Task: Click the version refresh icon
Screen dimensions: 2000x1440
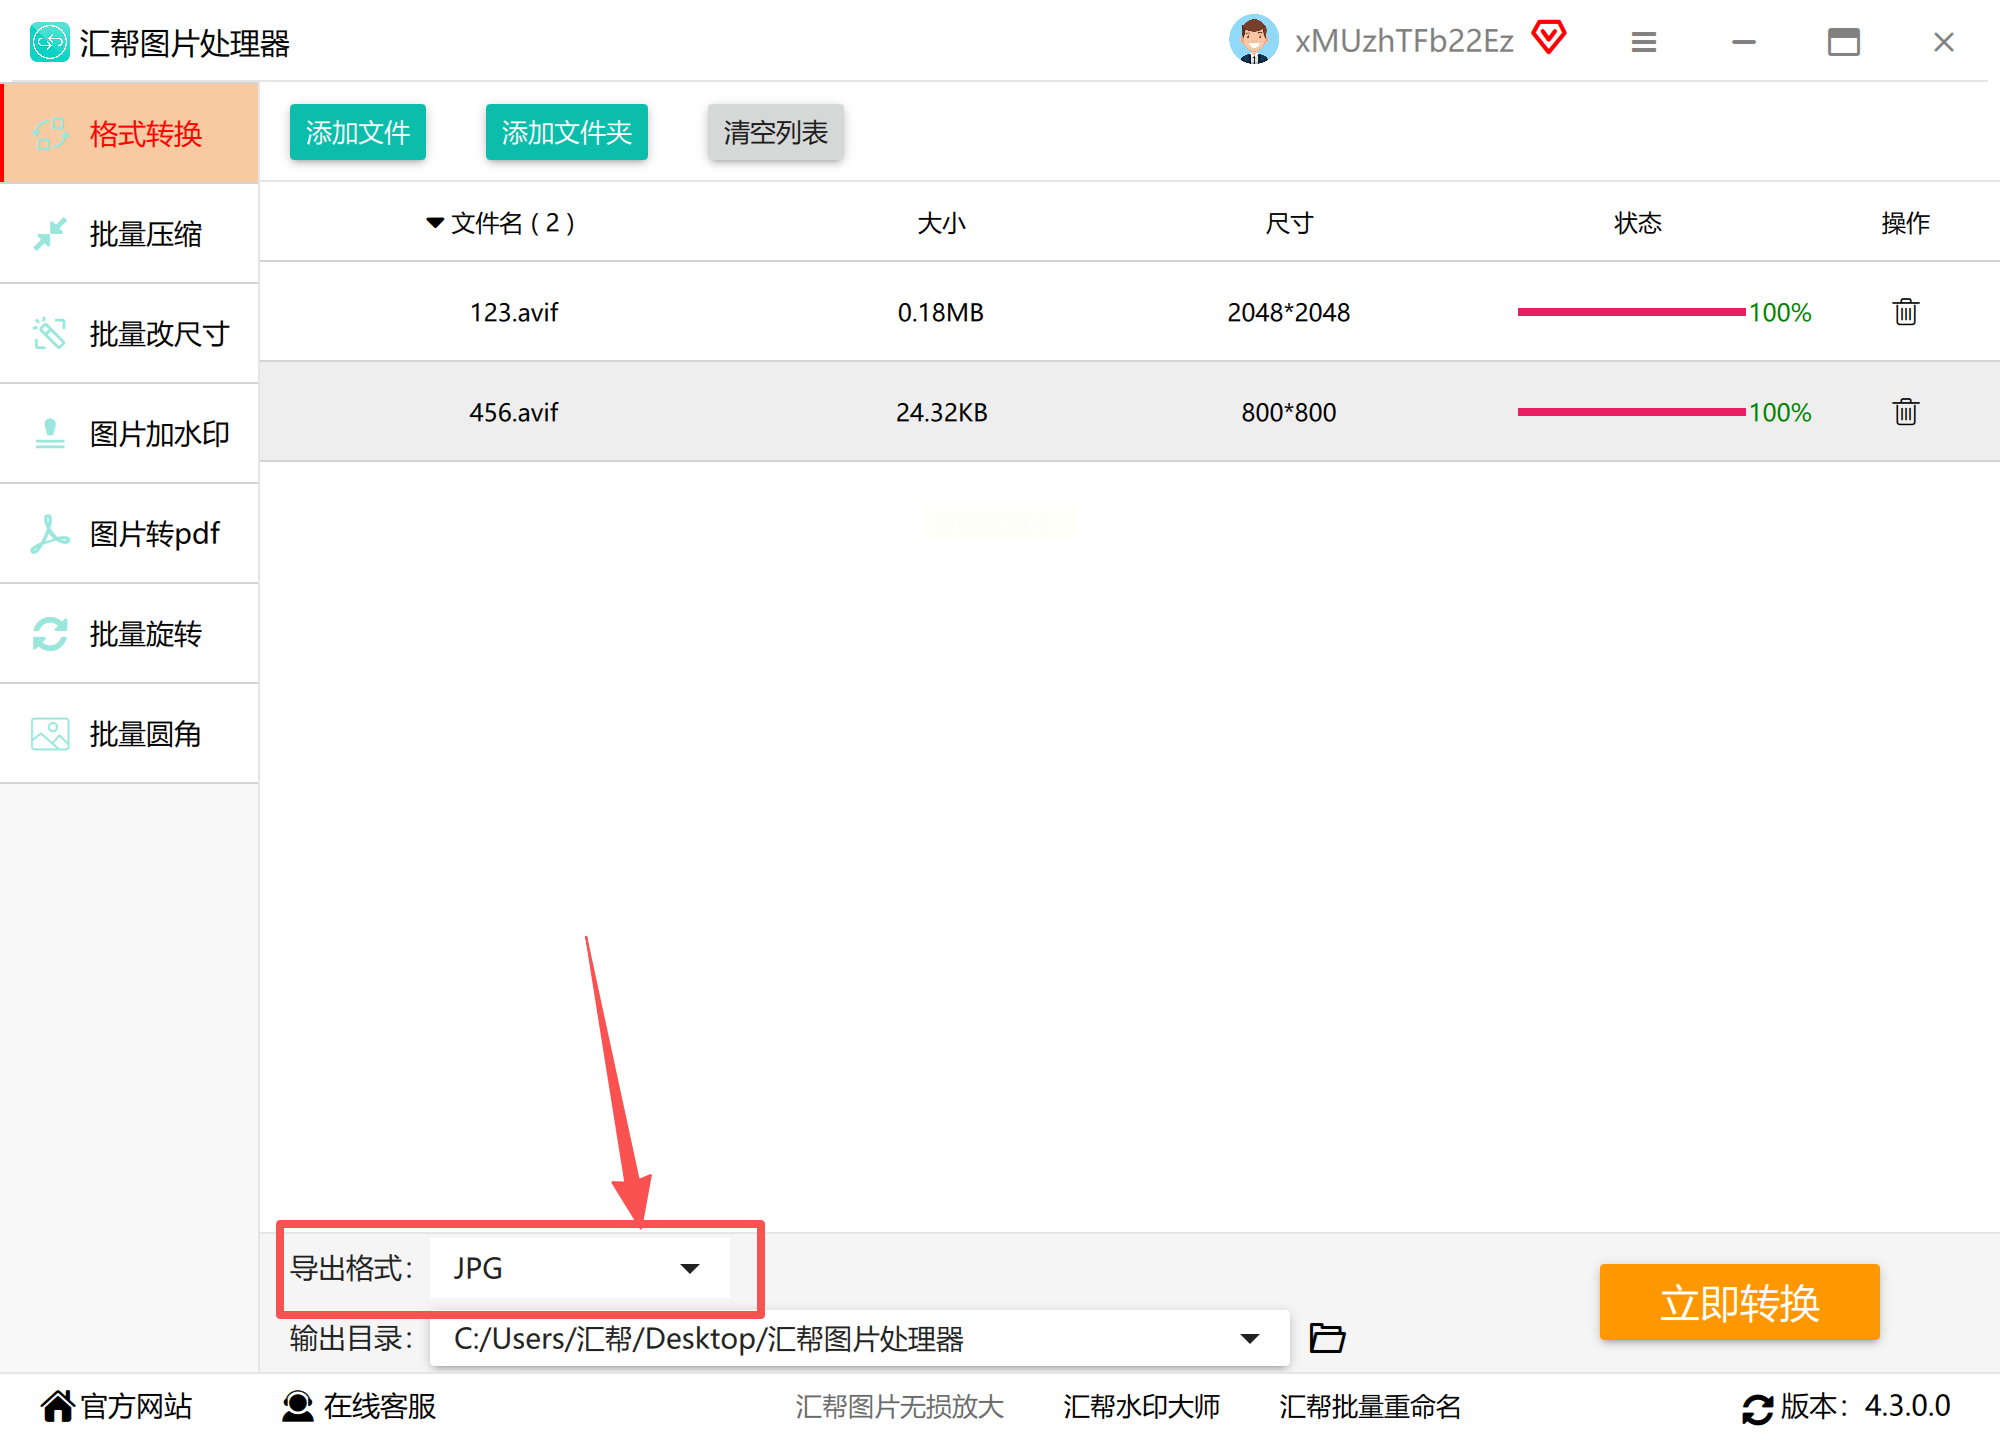Action: (1757, 1408)
